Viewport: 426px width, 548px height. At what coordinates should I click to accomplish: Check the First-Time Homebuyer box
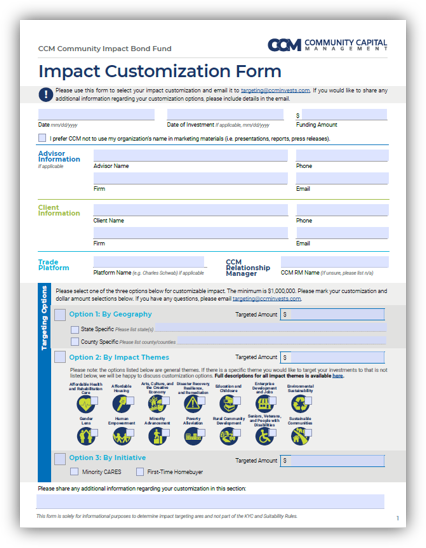click(140, 472)
